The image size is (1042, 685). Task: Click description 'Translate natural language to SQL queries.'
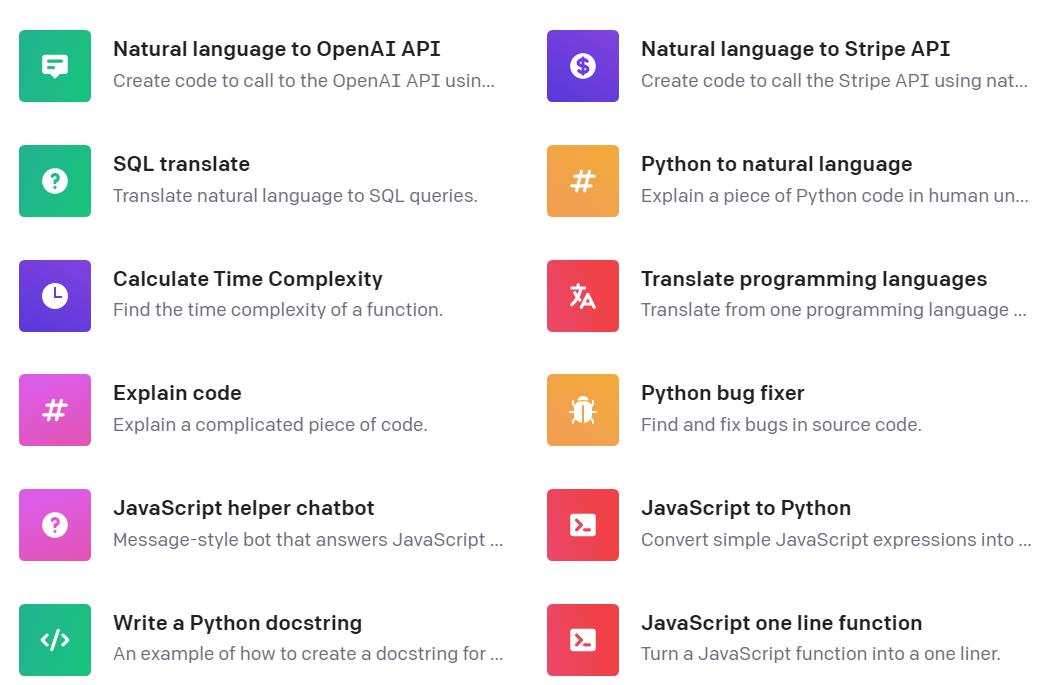[295, 196]
